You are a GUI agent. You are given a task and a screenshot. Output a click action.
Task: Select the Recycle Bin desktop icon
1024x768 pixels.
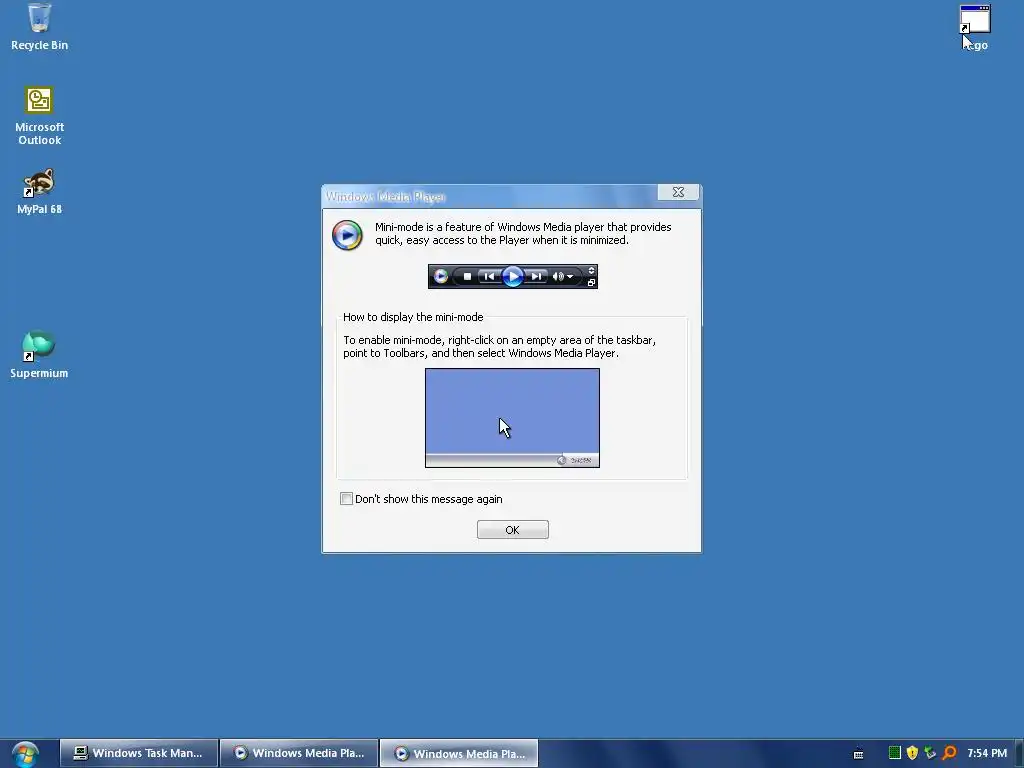pos(39,27)
